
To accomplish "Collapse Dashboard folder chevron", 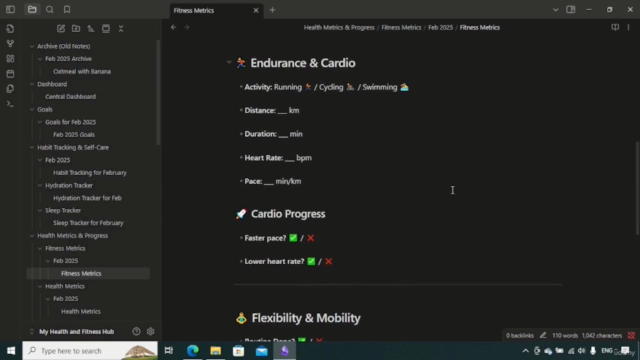I will (32, 84).
